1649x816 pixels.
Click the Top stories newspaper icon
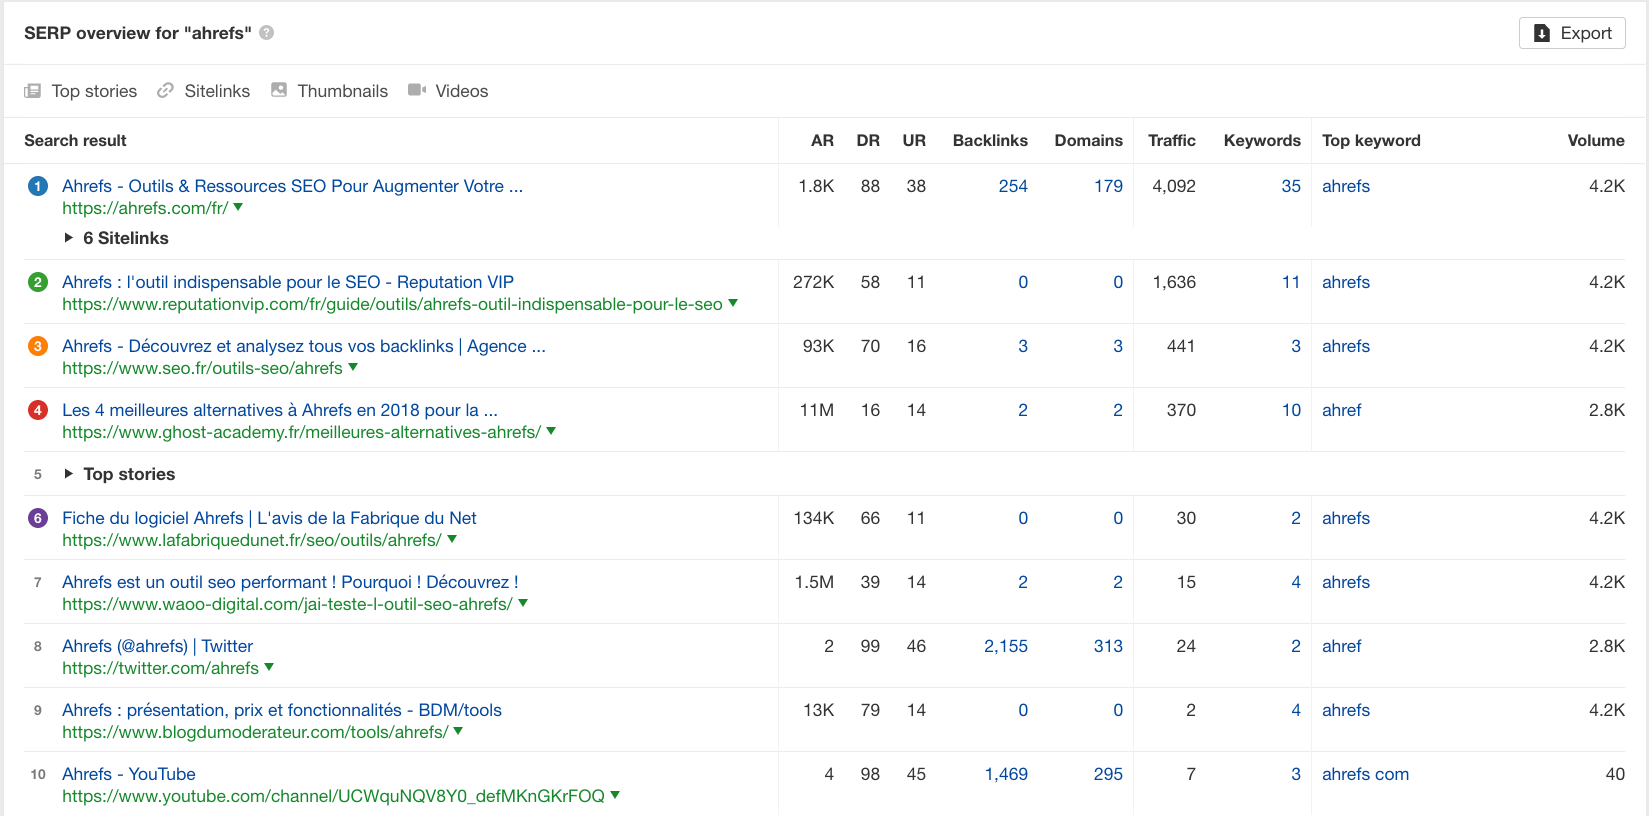click(x=33, y=91)
